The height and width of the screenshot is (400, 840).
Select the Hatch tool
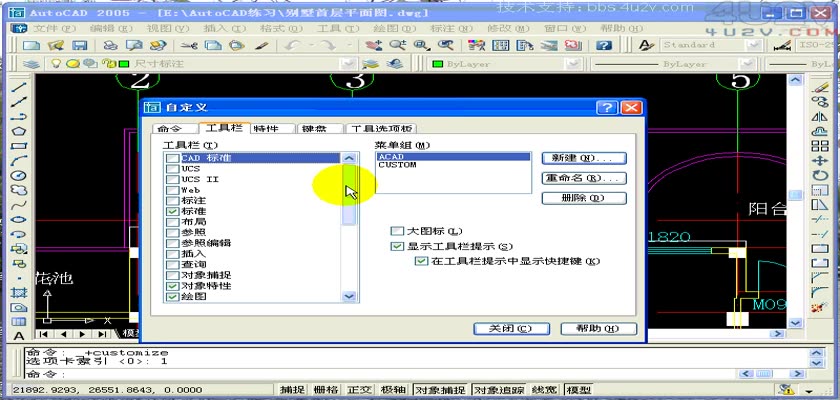[19, 292]
